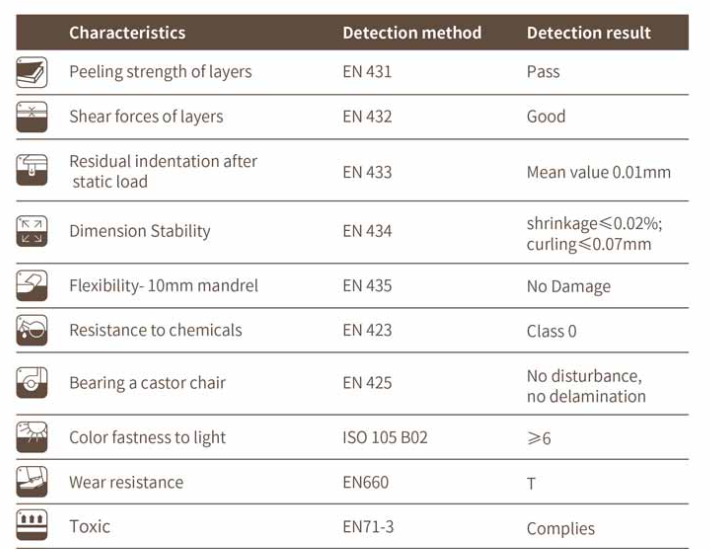The height and width of the screenshot is (549, 710).
Task: Click the EN71-3 detection method
Action: pyautogui.click(x=366, y=527)
